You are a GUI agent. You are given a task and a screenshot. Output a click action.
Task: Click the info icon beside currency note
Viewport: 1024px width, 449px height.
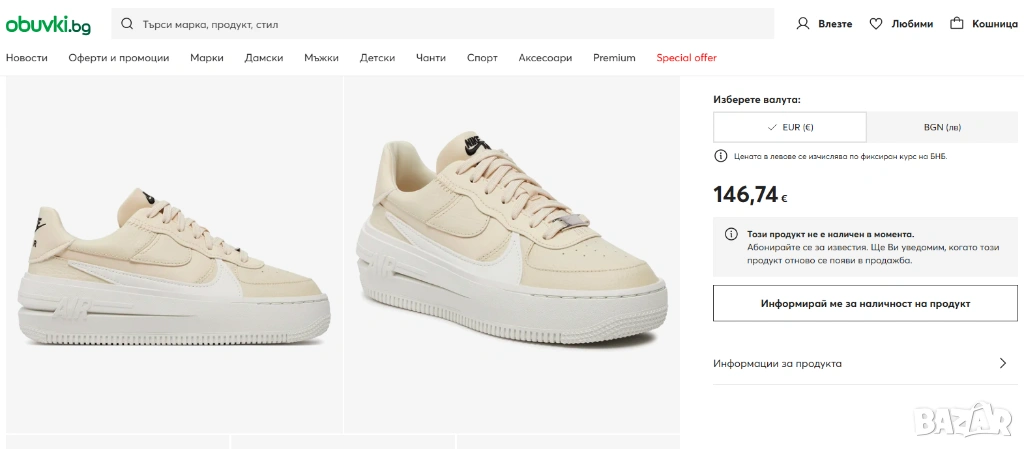[x=720, y=156]
